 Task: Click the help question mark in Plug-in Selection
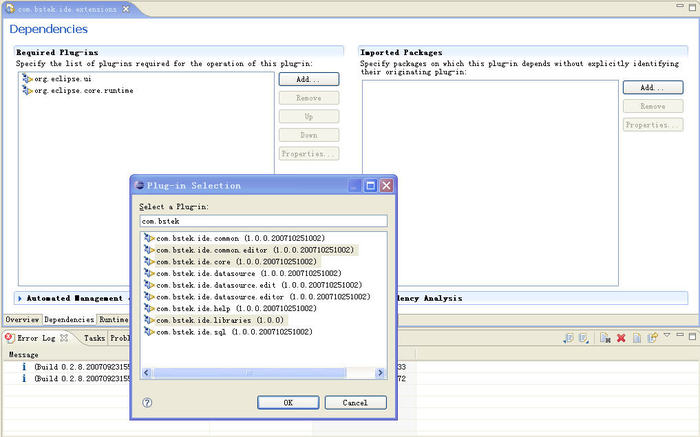[147, 402]
